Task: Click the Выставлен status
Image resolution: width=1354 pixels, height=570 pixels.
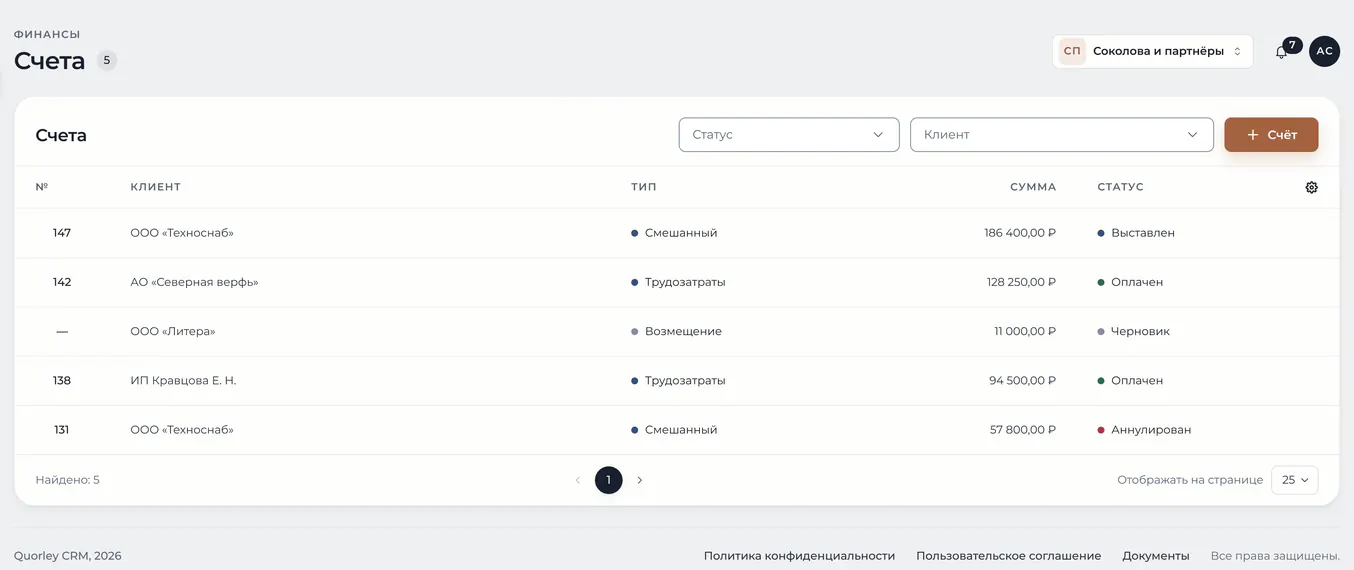Action: (1136, 233)
